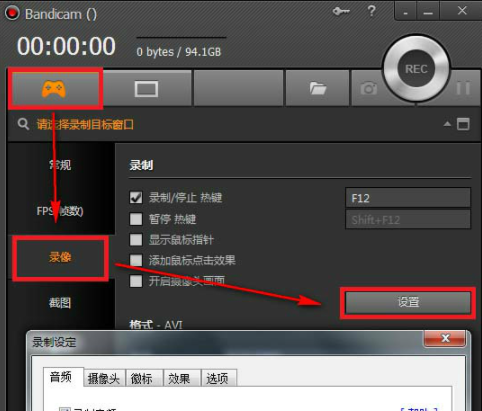Click the 设置 button
This screenshot has width=482, height=411.
(x=408, y=303)
